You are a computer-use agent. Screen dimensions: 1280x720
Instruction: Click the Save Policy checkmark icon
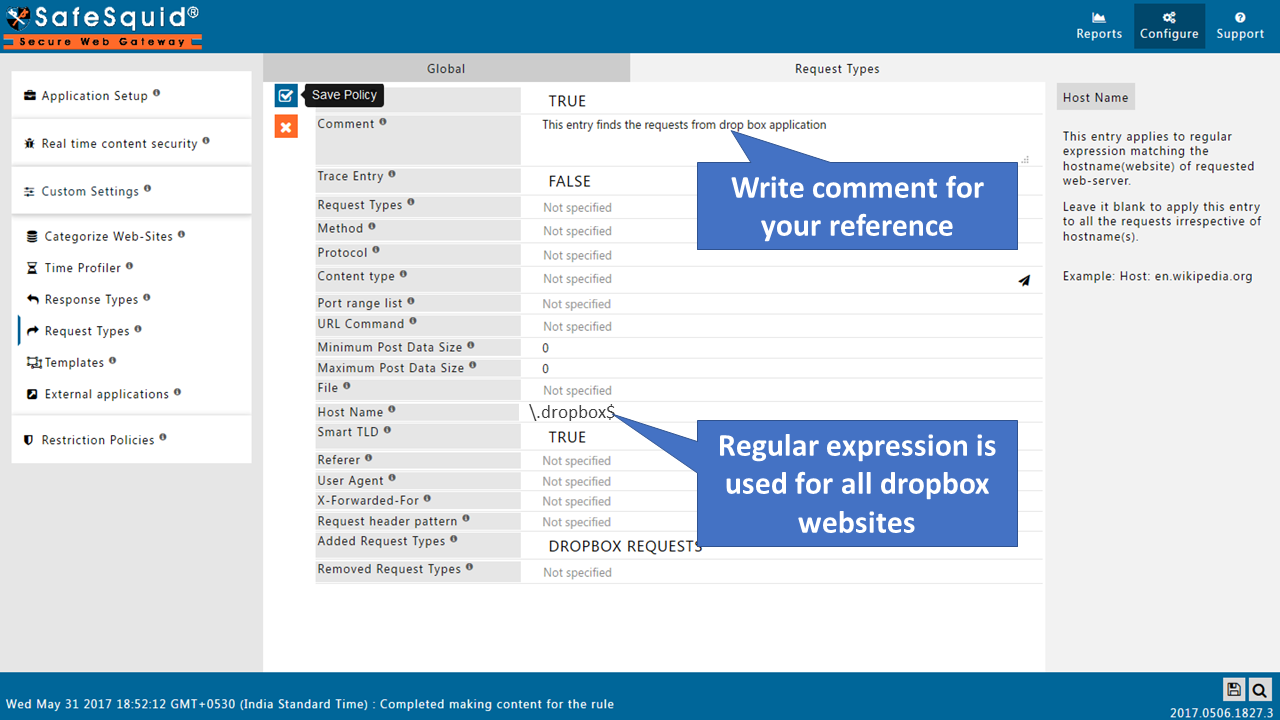[286, 95]
